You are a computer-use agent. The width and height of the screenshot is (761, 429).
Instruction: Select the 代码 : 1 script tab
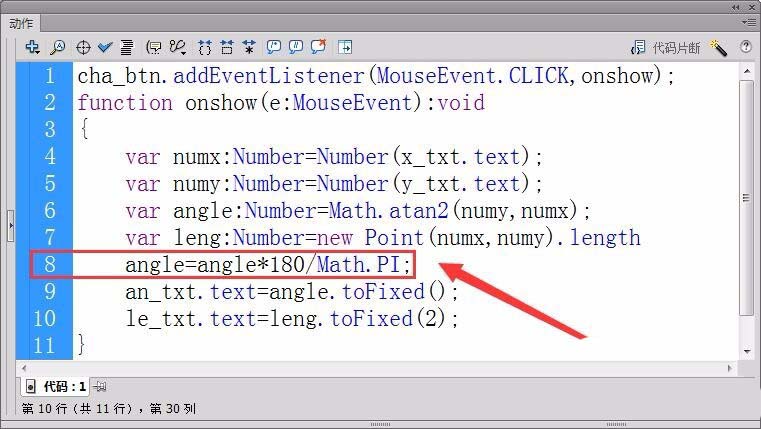[56, 387]
